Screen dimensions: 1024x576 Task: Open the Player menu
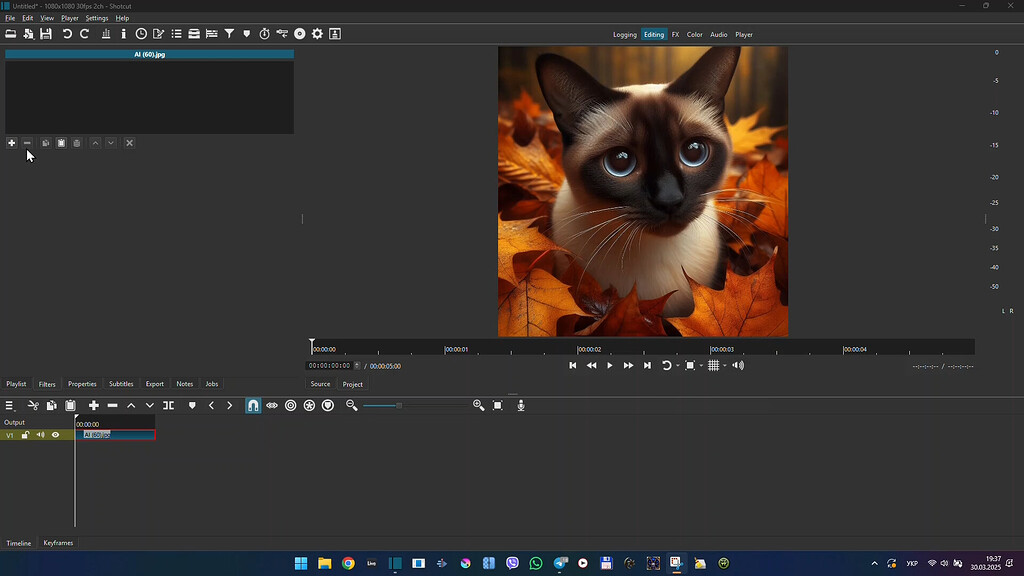coord(69,18)
